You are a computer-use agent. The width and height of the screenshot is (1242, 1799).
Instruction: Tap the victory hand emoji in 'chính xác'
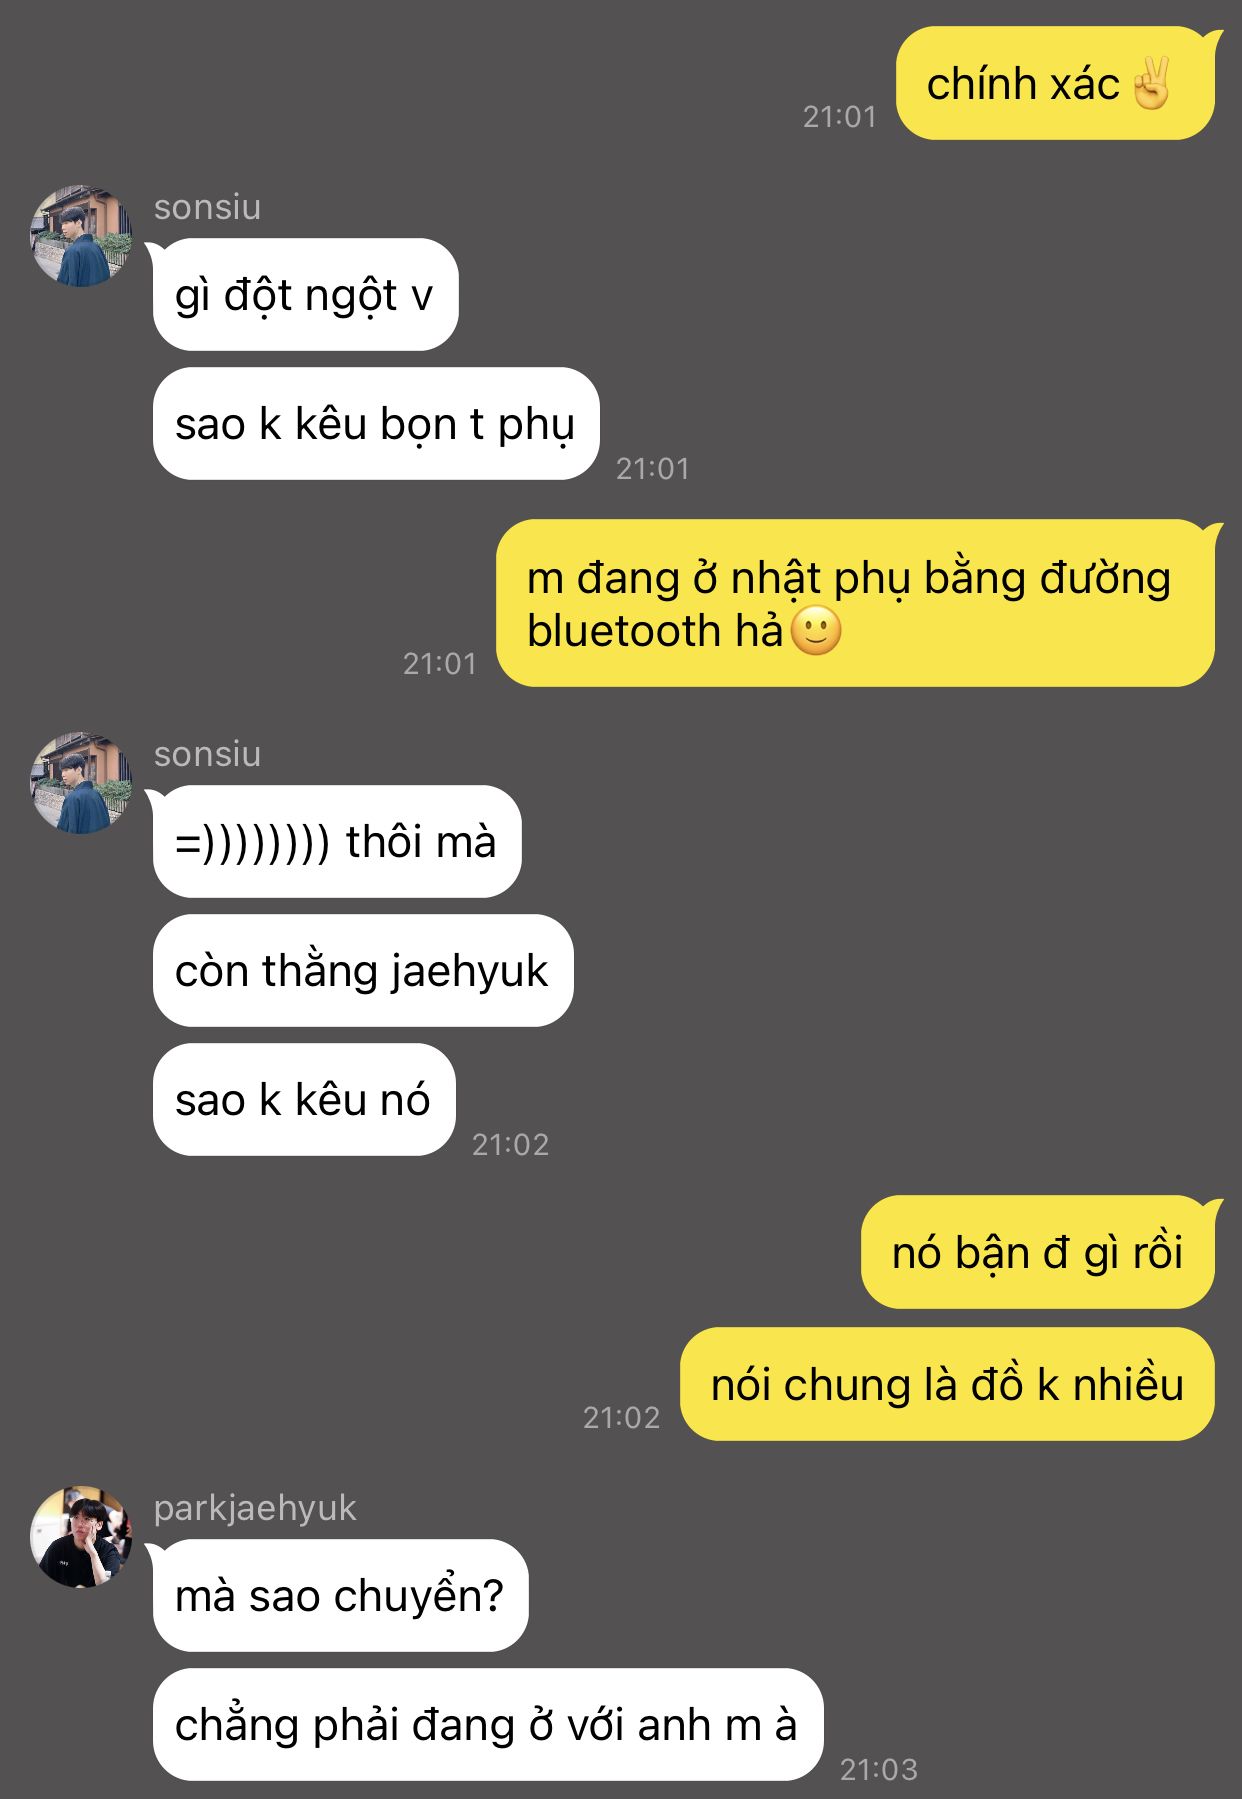click(x=1151, y=84)
